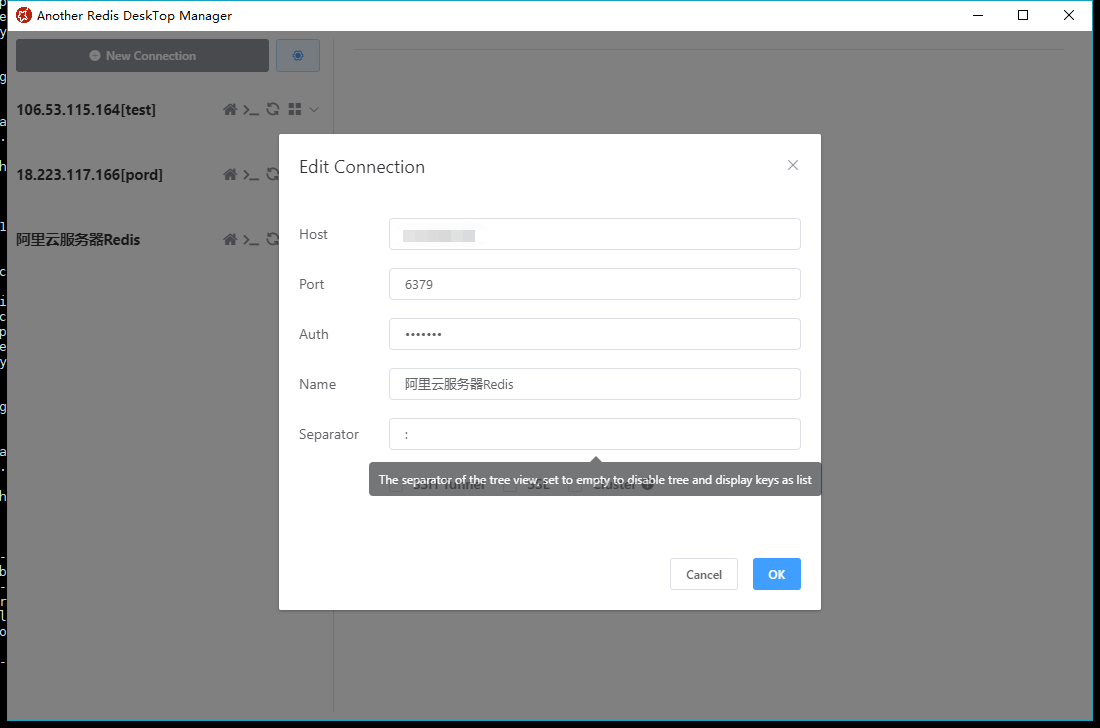Focus the Host input field

(x=595, y=234)
